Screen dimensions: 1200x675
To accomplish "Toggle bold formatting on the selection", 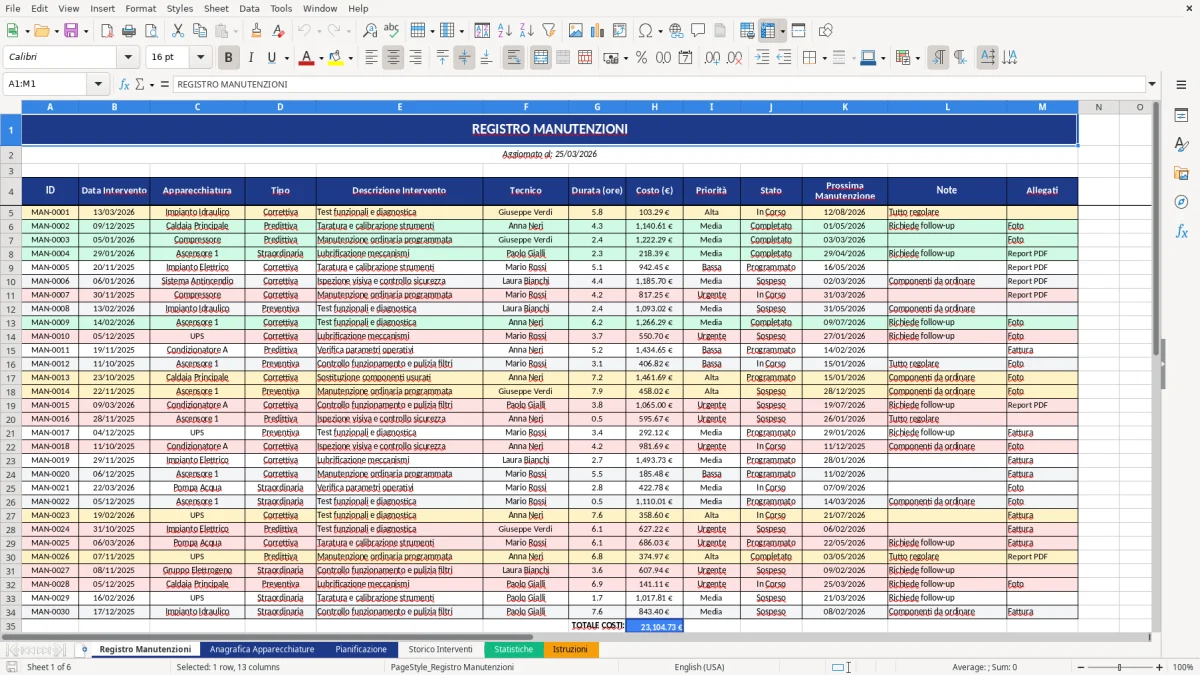I will pyautogui.click(x=228, y=57).
